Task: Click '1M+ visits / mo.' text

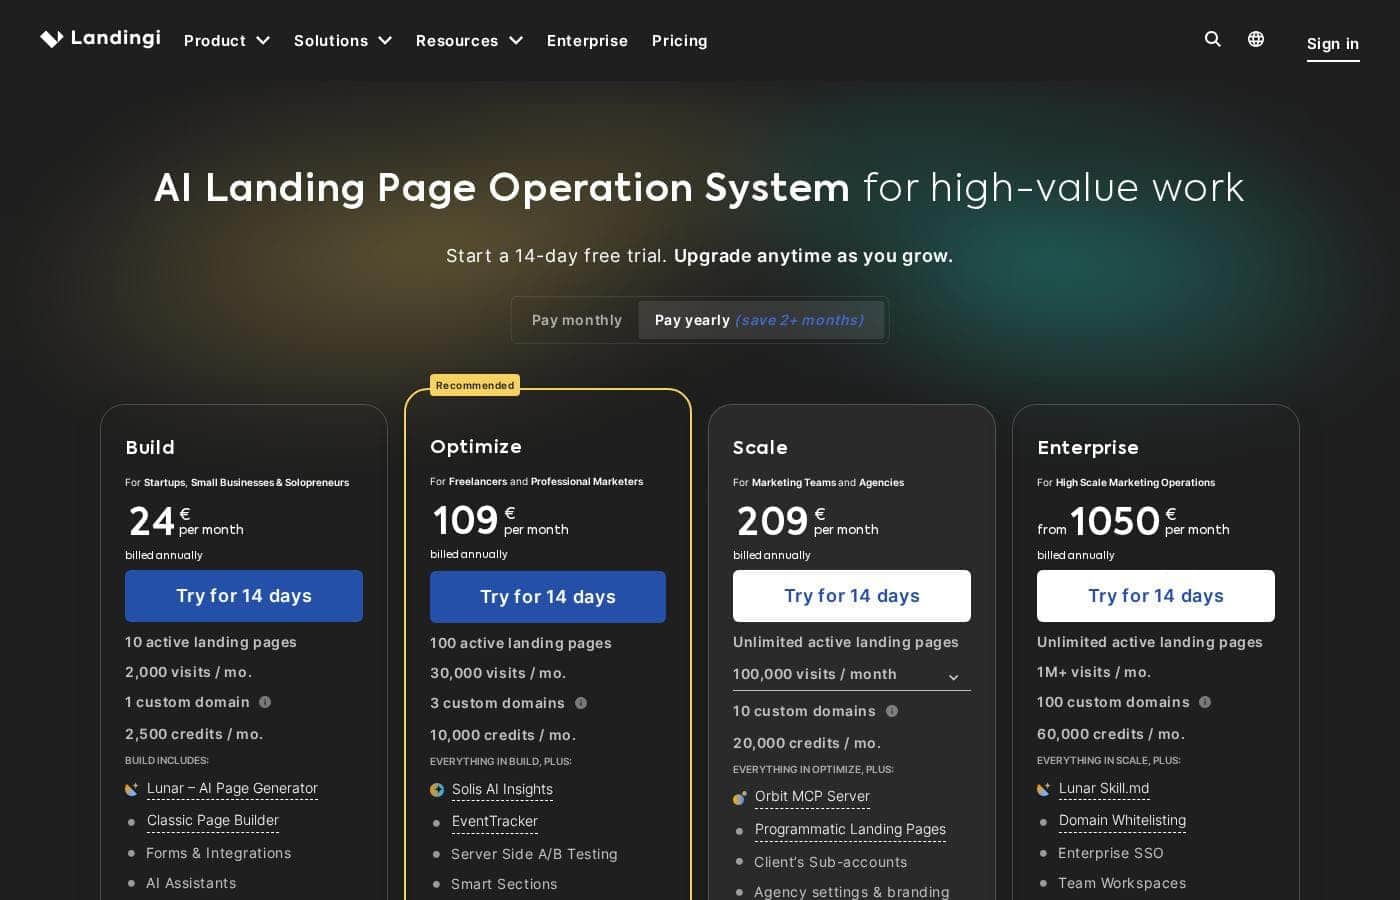Action: coord(1094,672)
